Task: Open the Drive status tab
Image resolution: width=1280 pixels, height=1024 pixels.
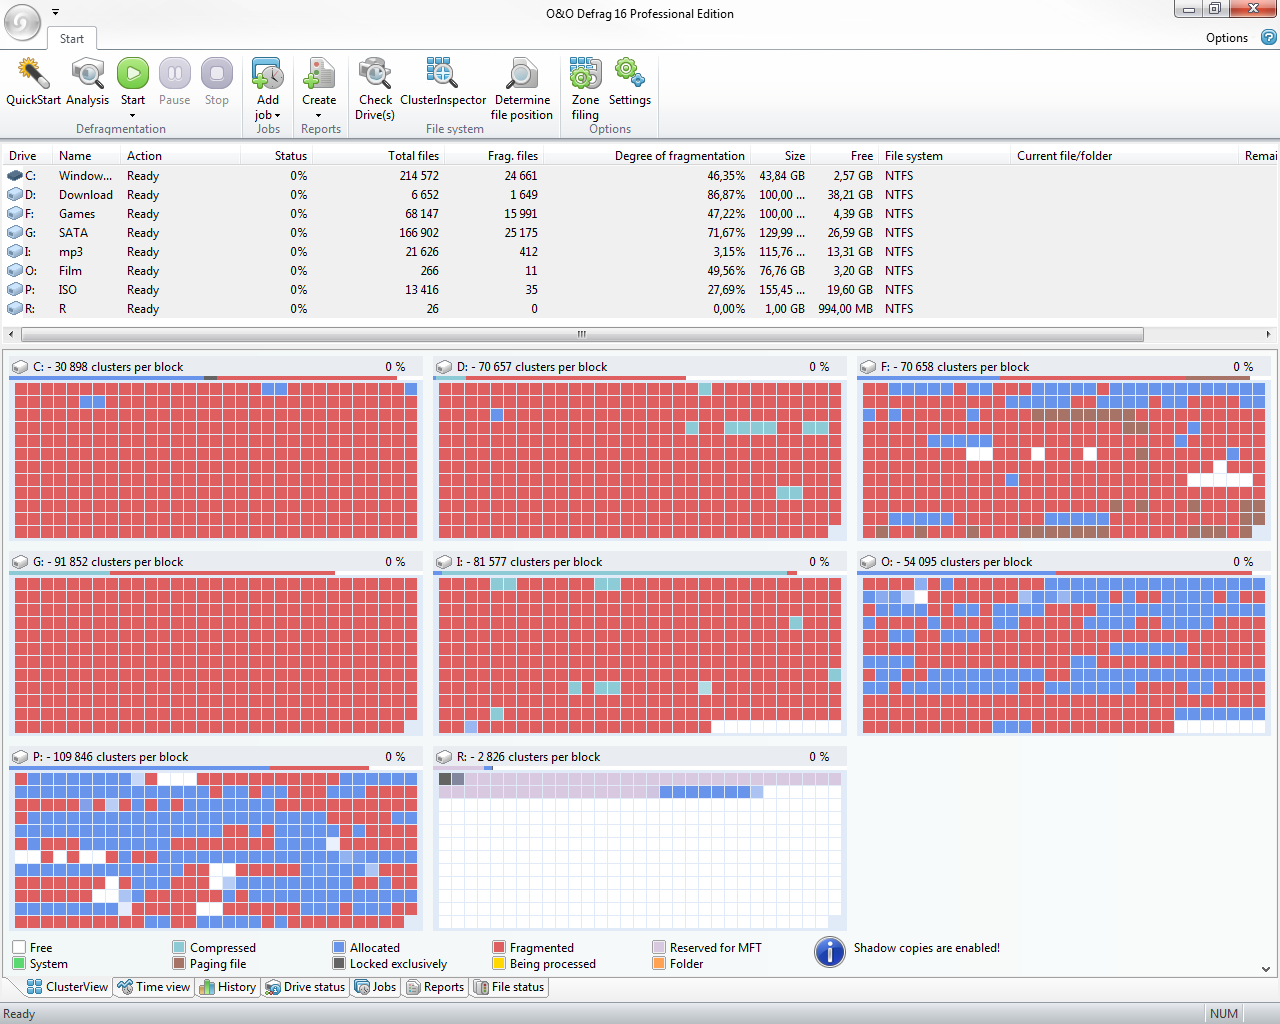Action: 305,987
